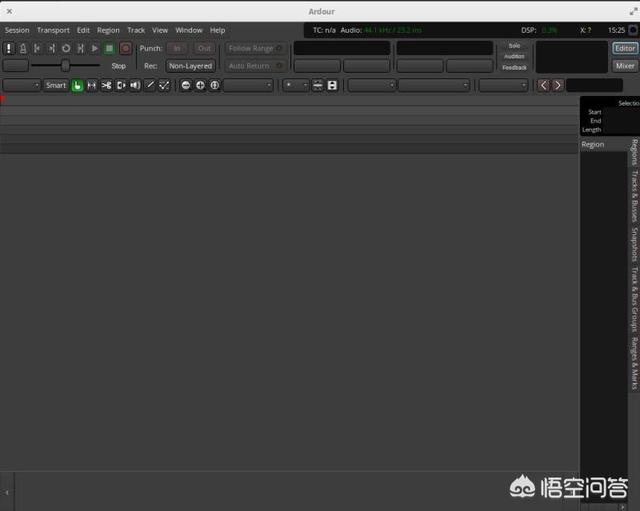This screenshot has height=511, width=640.
Task: Toggle the Punch Out button
Action: [x=204, y=48]
